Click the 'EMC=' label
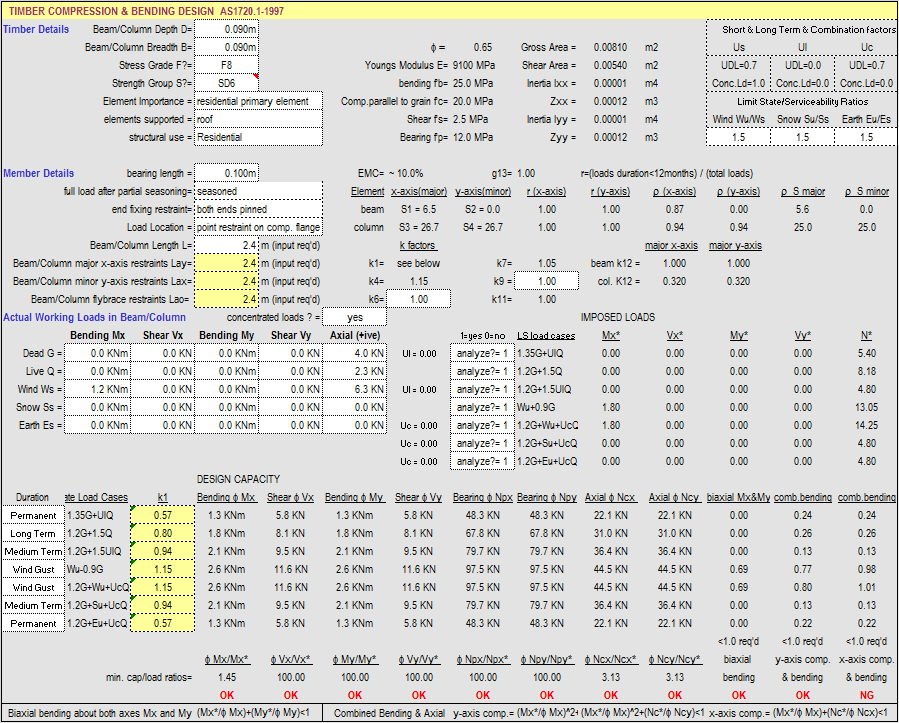 pyautogui.click(x=370, y=173)
